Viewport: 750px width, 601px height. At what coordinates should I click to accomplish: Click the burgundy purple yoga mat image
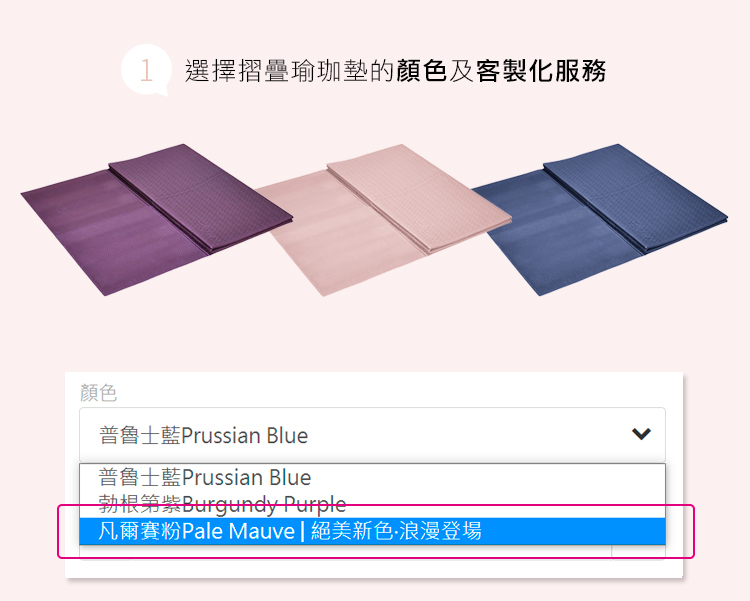(156, 219)
